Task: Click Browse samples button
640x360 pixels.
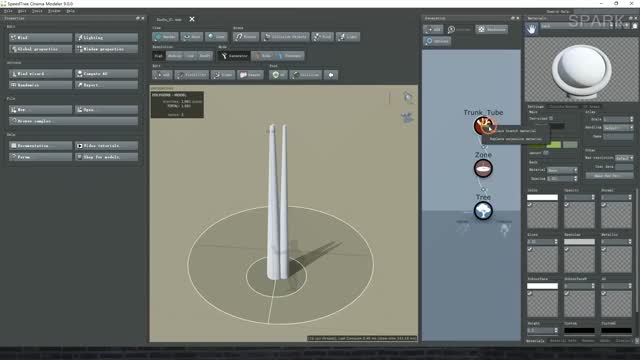Action: point(73,121)
